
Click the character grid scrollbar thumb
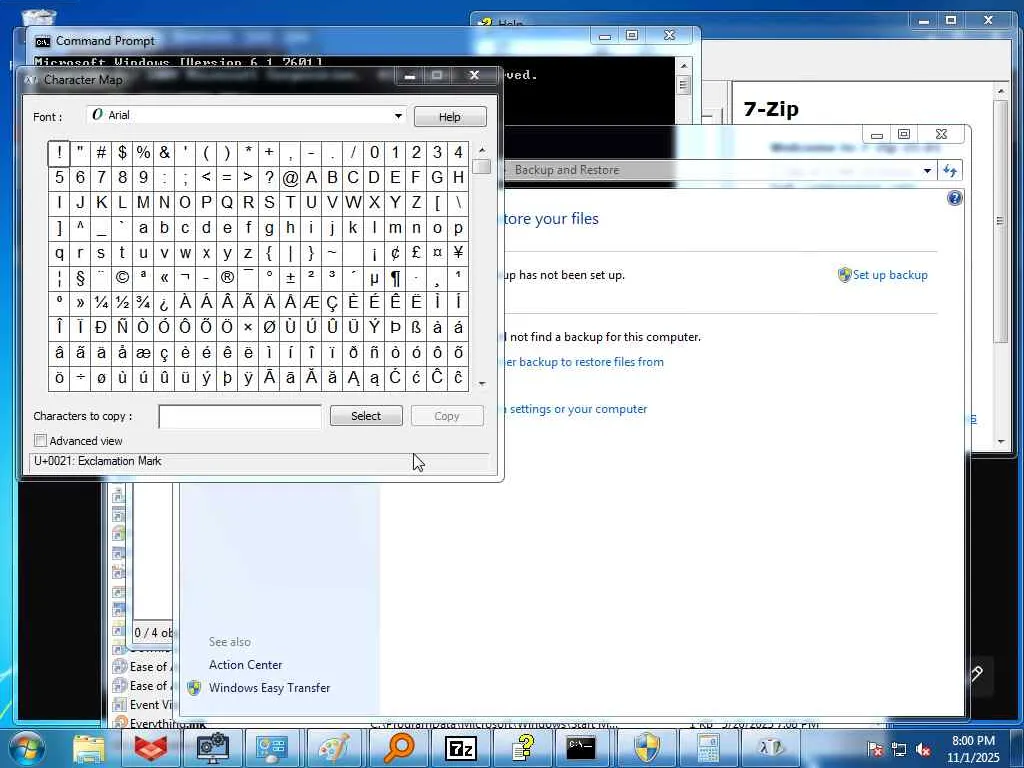point(482,167)
